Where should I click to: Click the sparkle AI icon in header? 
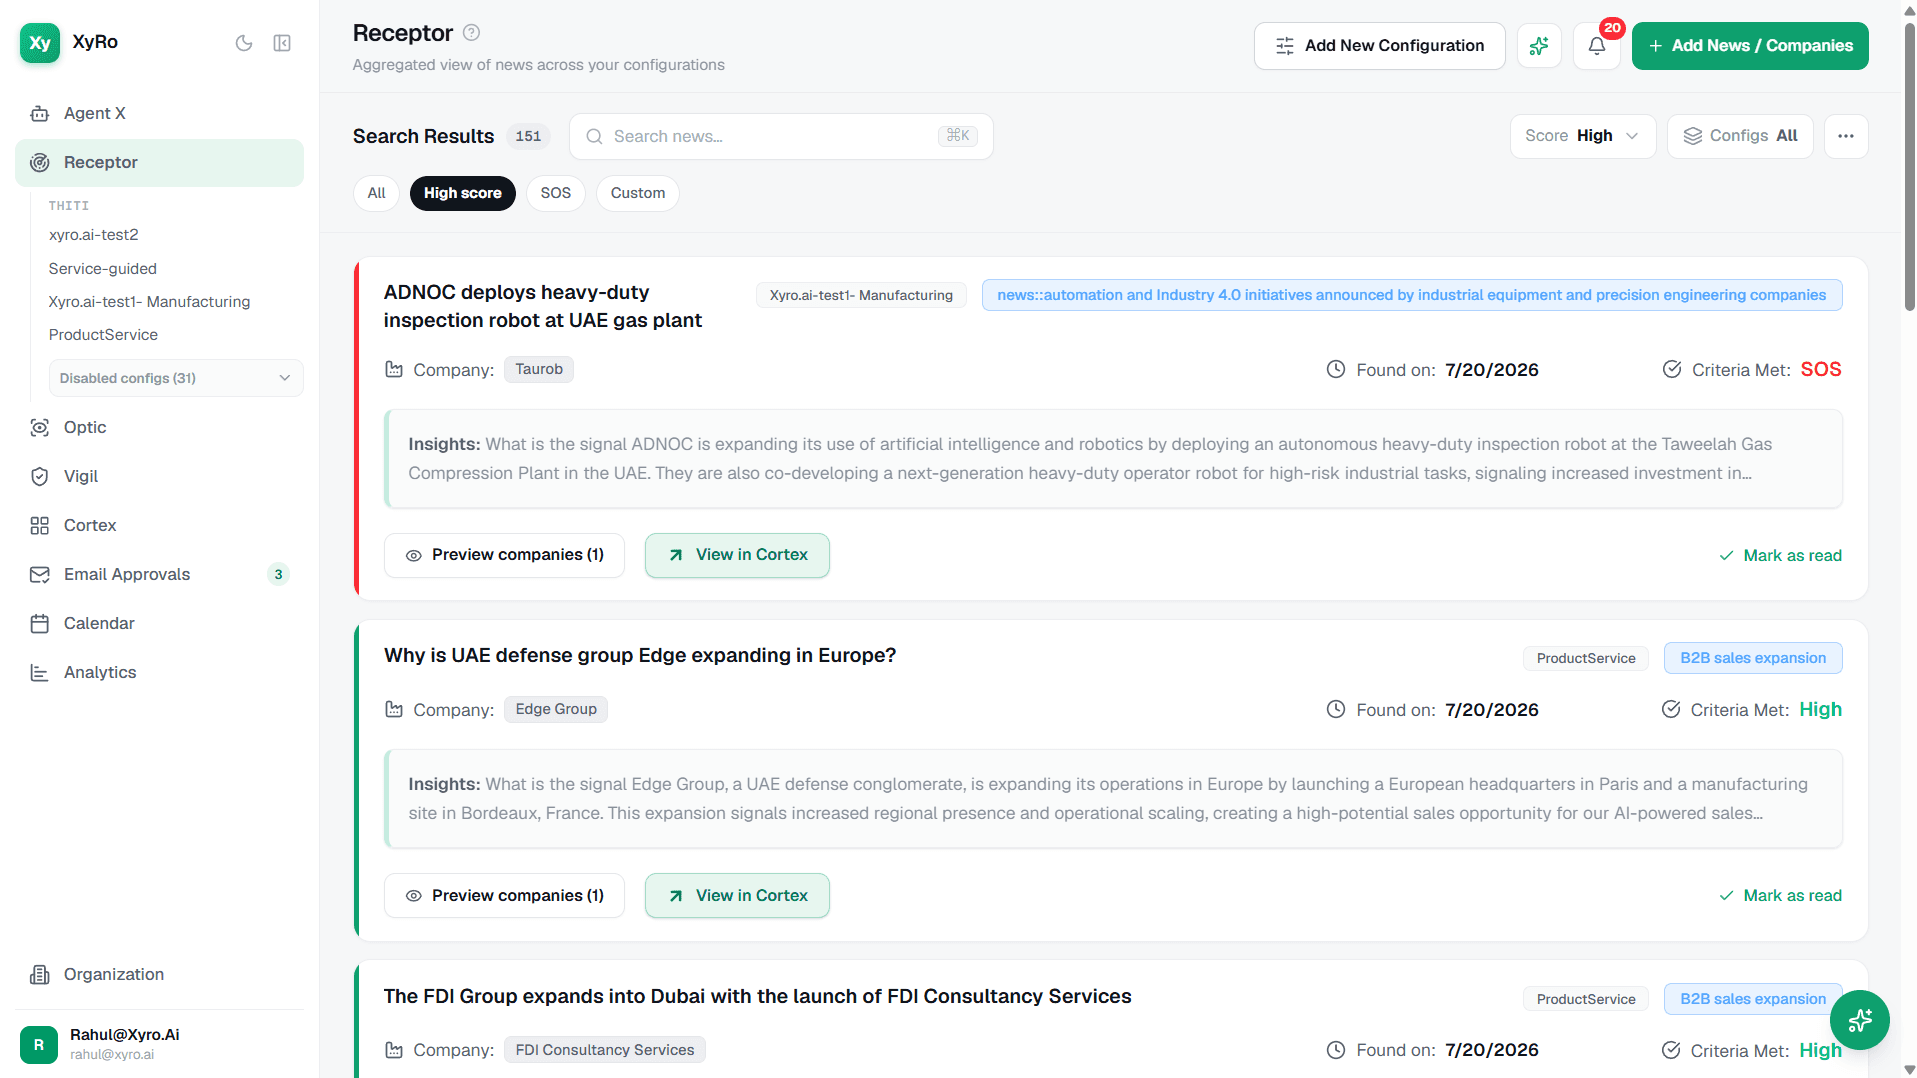coord(1539,46)
